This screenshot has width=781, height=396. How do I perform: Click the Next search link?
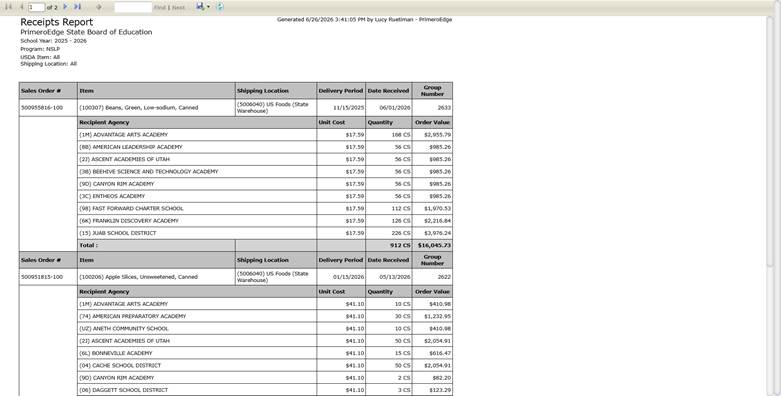click(178, 7)
